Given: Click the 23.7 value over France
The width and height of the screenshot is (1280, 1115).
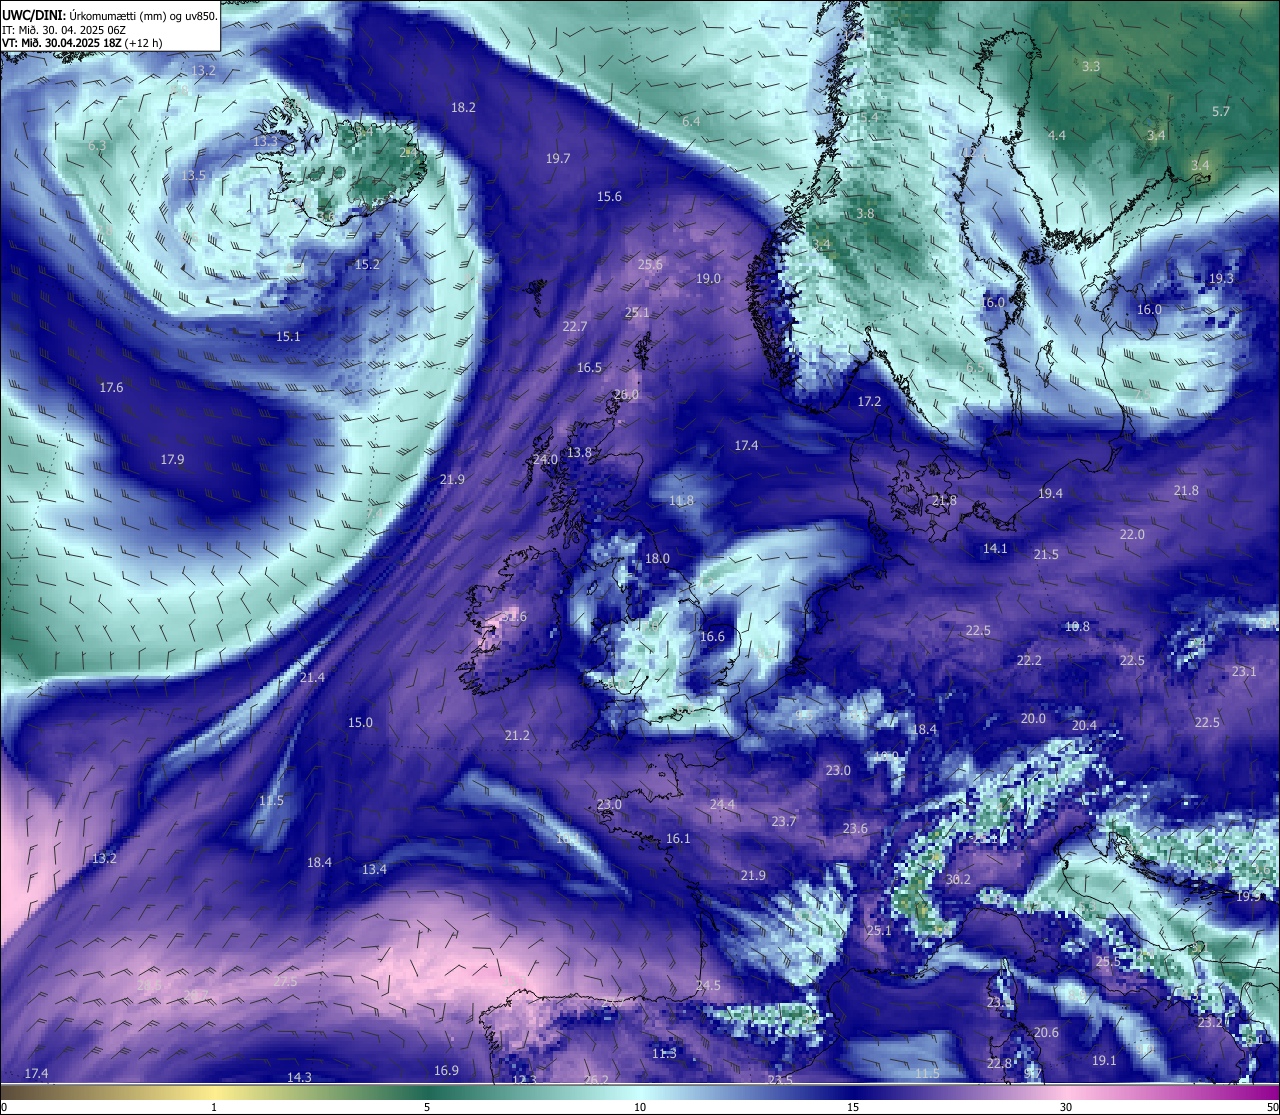Looking at the screenshot, I should [x=784, y=821].
